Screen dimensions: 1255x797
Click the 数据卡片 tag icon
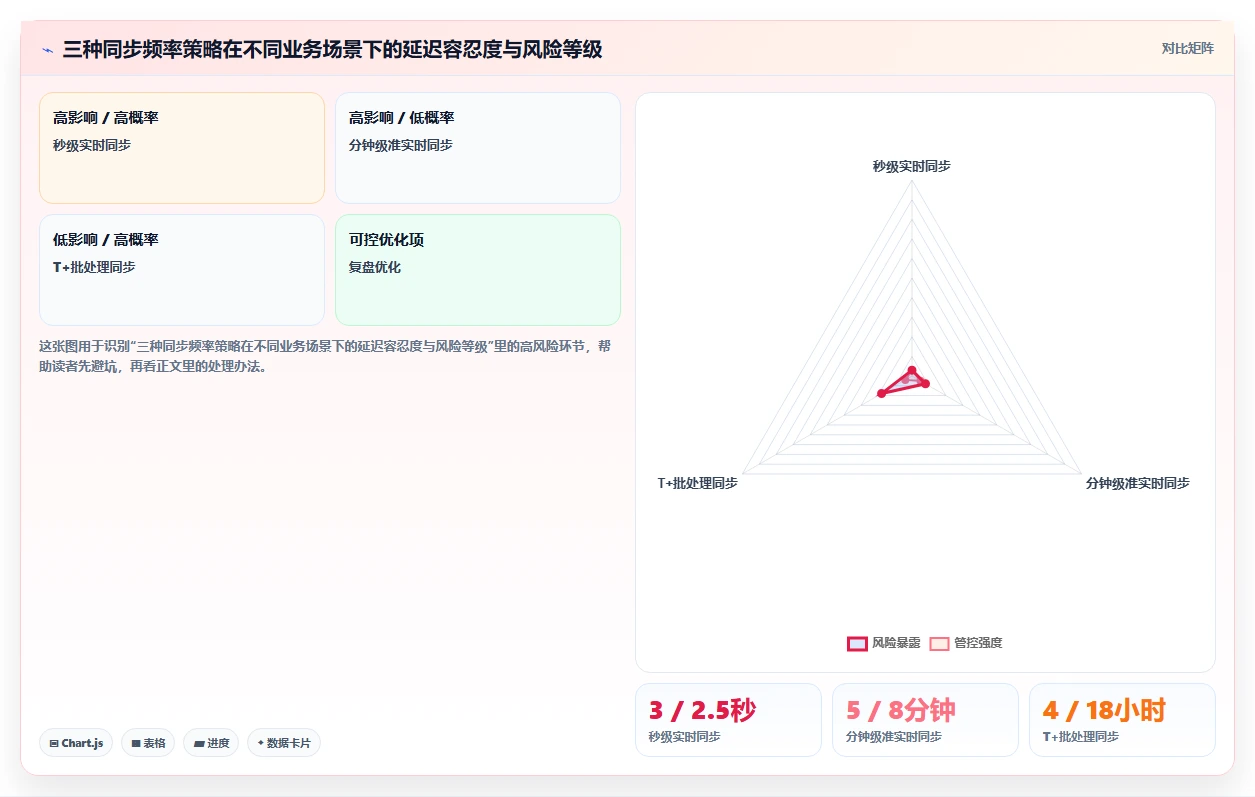click(261, 743)
